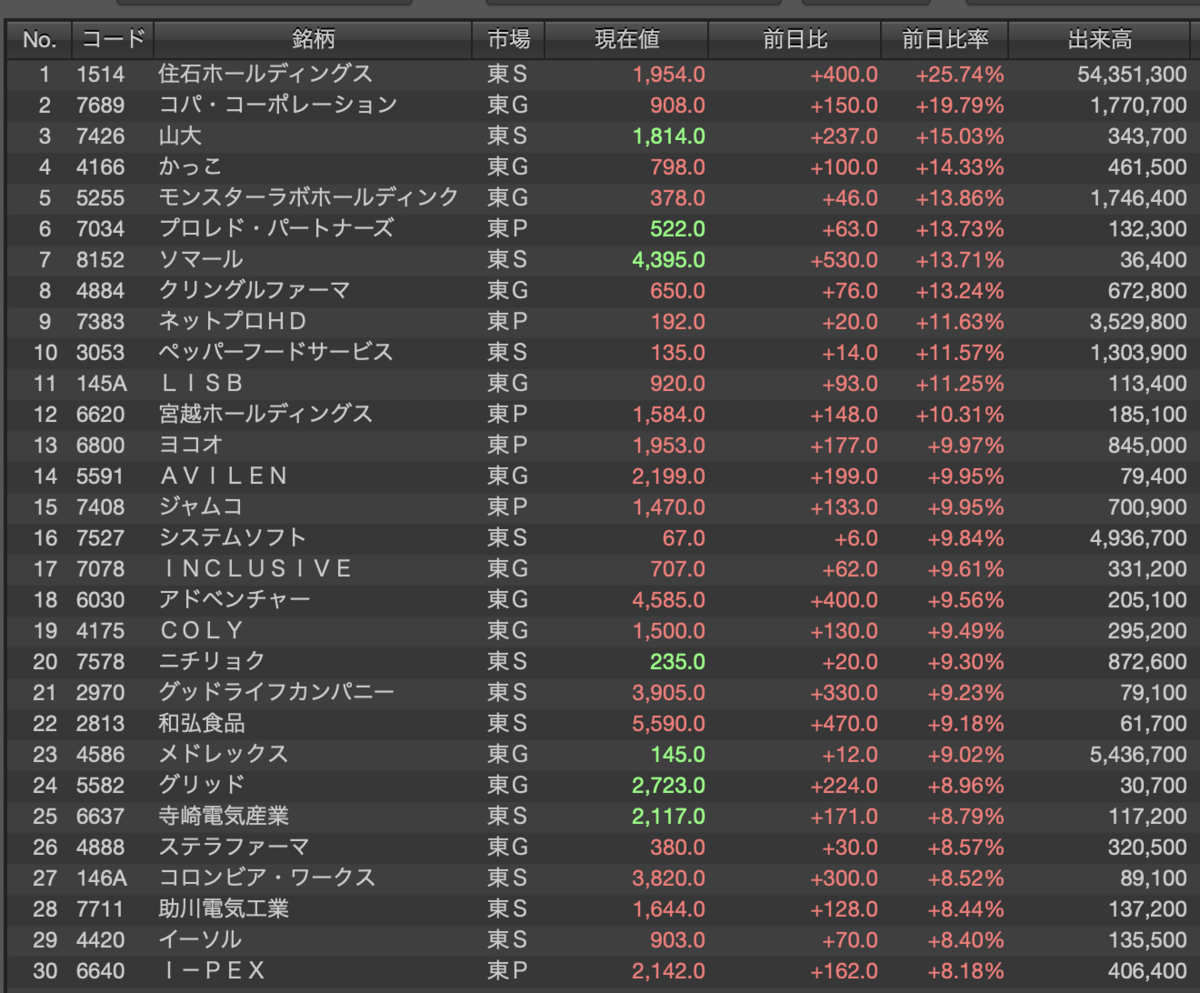Click green current price 1,814.0
The width and height of the screenshot is (1200, 993).
click(x=669, y=136)
